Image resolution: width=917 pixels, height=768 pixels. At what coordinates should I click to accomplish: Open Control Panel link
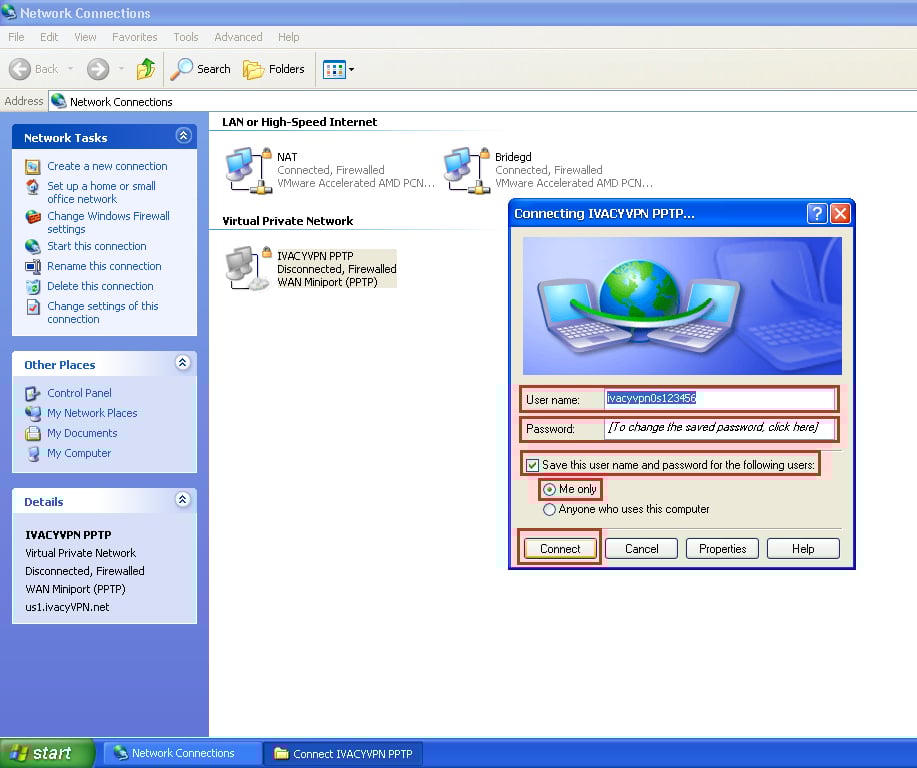click(x=79, y=393)
